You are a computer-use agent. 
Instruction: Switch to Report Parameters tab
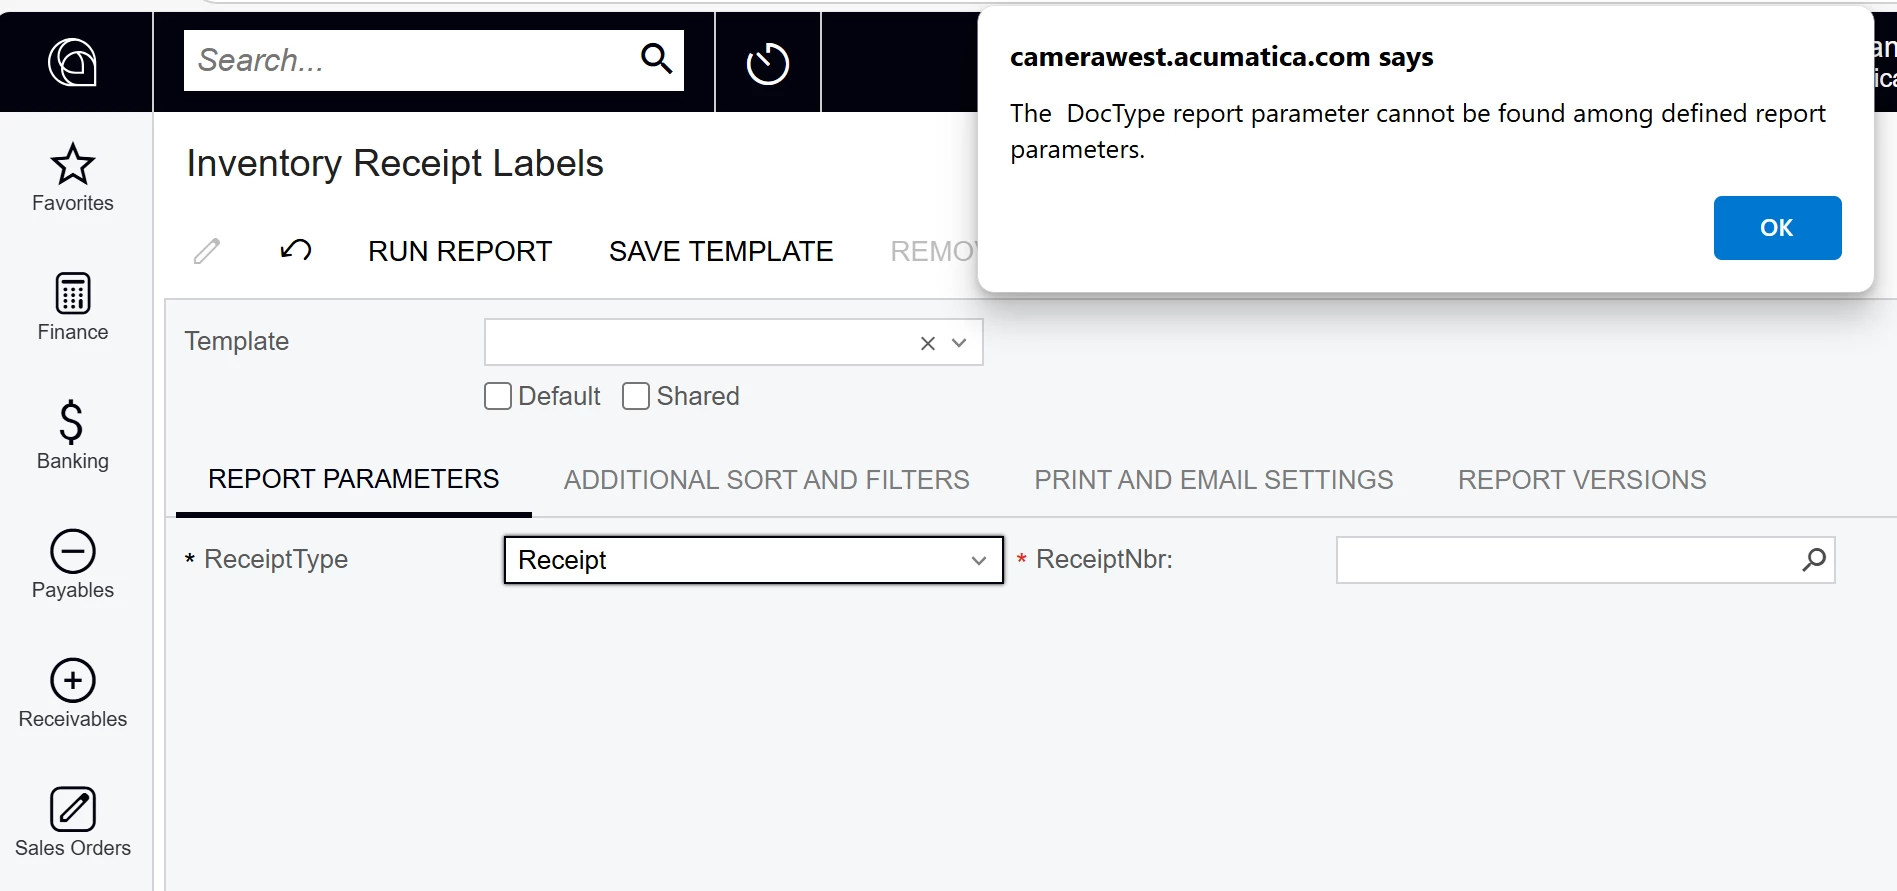(x=354, y=480)
